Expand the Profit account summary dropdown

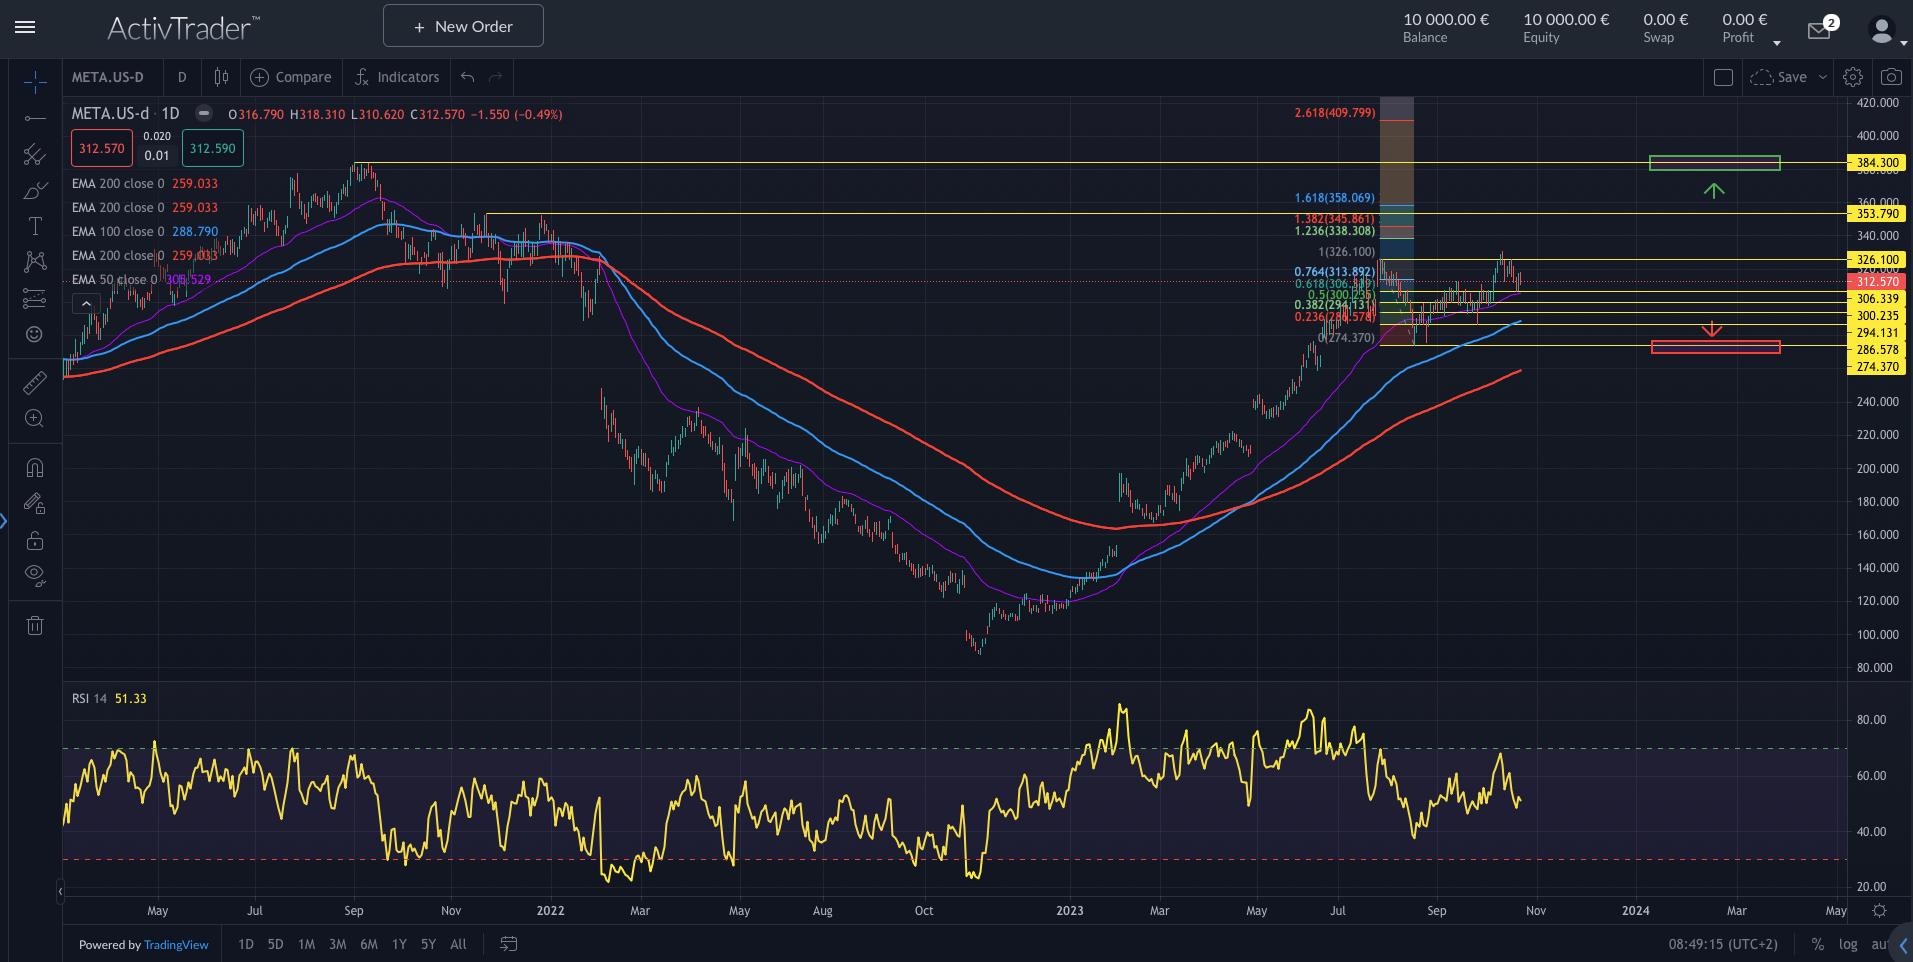pyautogui.click(x=1777, y=42)
